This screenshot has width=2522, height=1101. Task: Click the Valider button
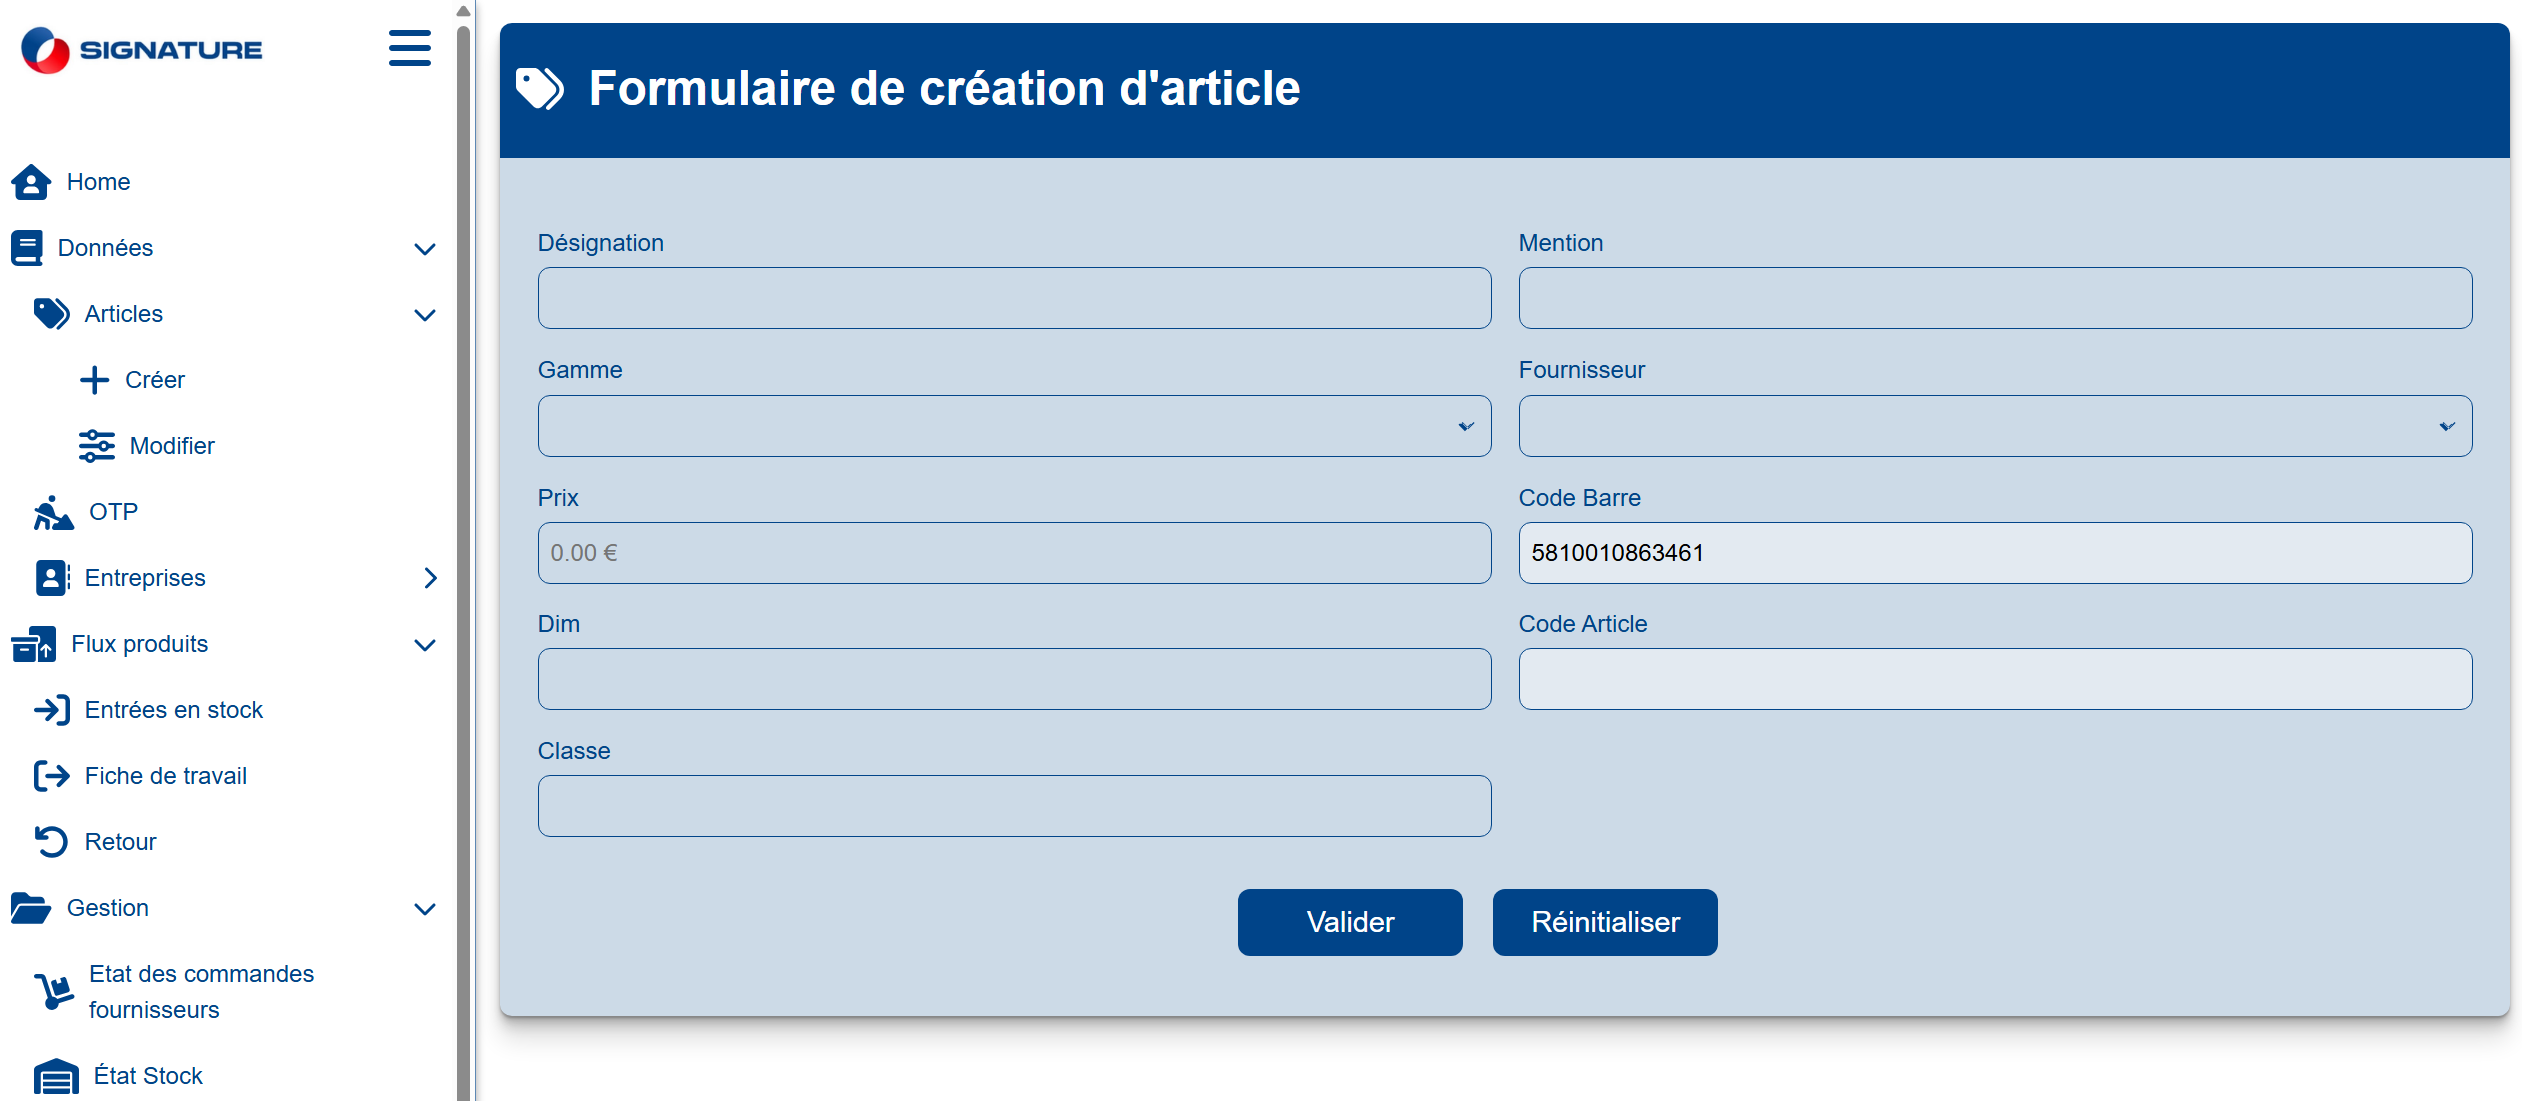[x=1350, y=922]
